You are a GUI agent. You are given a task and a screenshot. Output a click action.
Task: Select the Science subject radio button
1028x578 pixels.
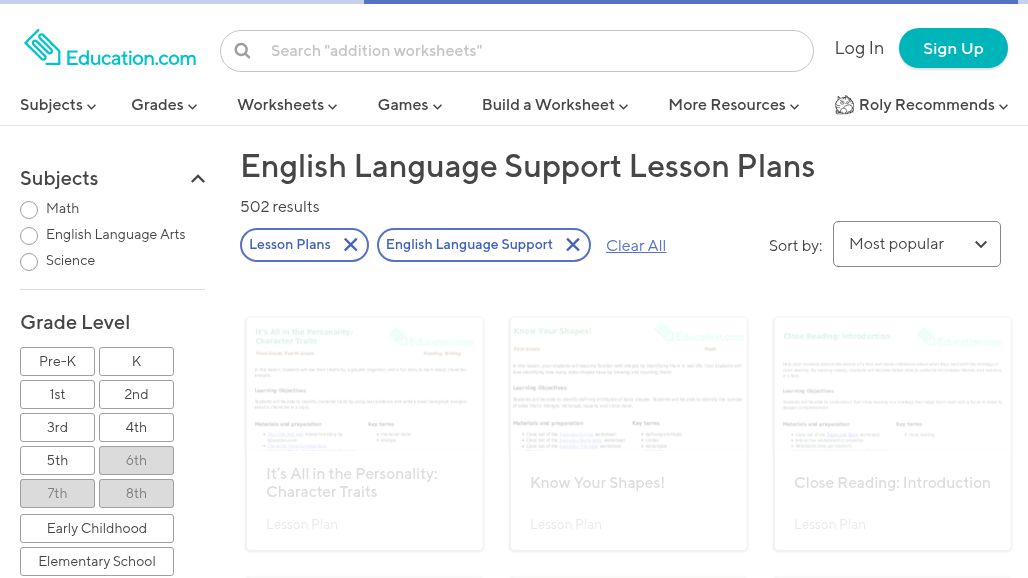click(x=29, y=262)
